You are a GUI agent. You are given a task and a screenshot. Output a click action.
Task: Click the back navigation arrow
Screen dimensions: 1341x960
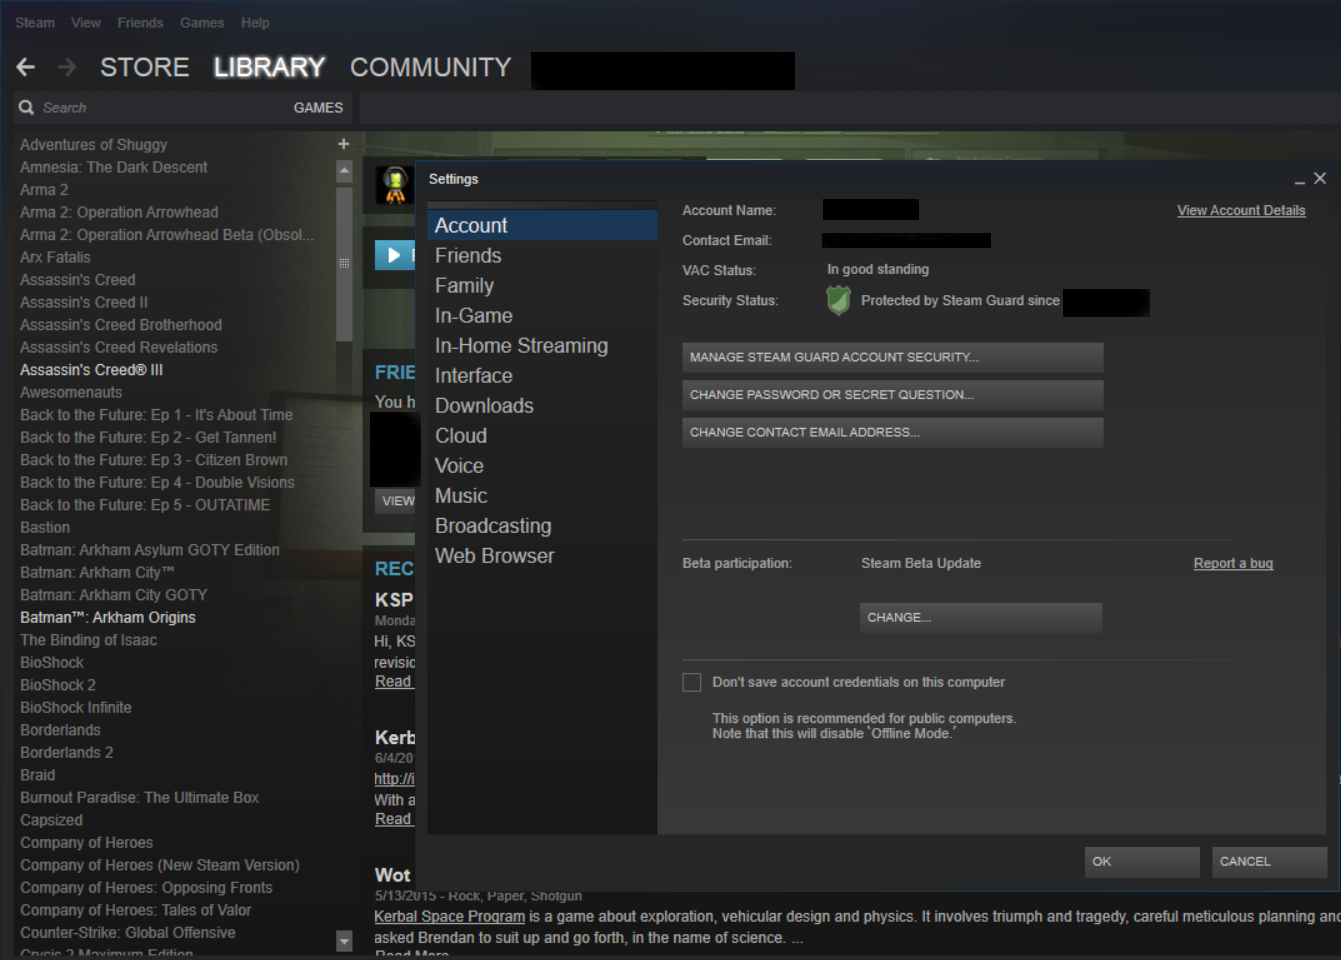[x=26, y=67]
